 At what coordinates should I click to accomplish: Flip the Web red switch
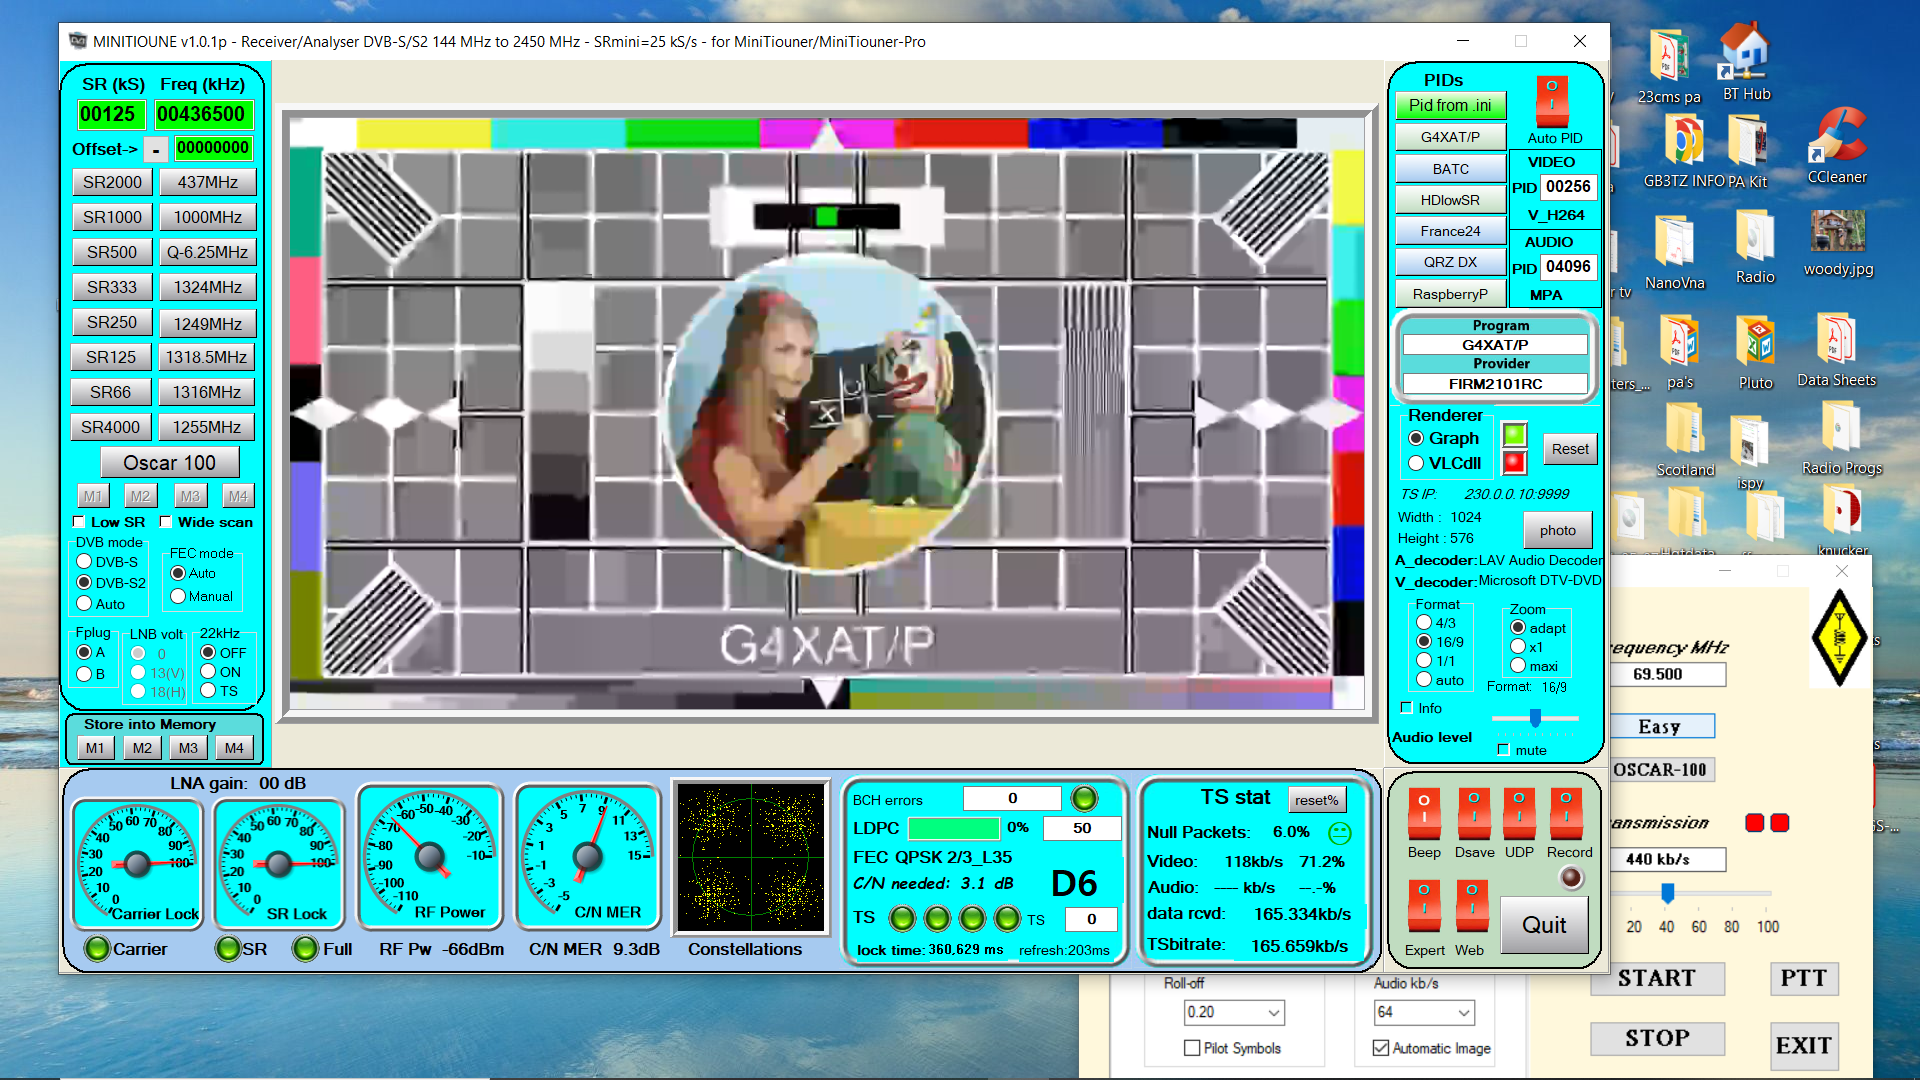point(1472,906)
